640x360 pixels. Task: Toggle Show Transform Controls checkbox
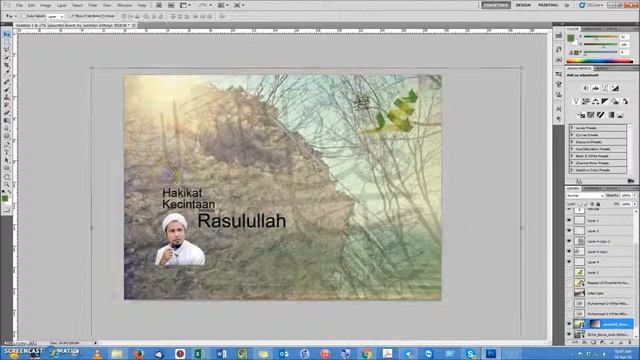point(72,16)
